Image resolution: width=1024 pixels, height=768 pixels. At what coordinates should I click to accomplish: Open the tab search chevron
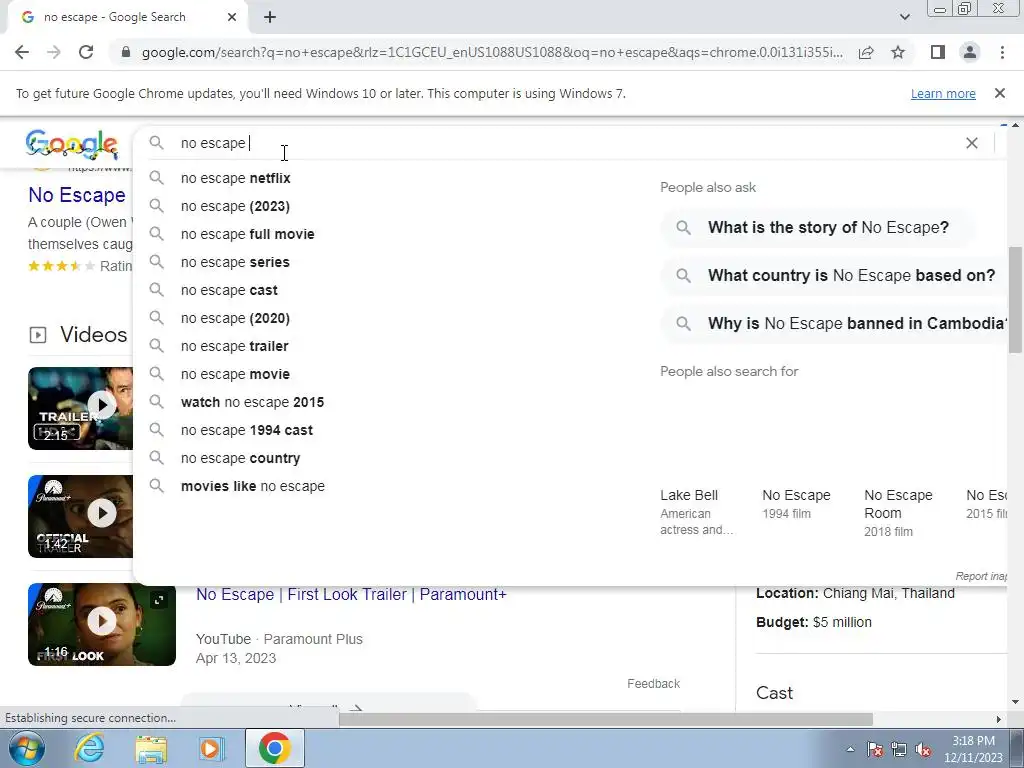point(904,18)
